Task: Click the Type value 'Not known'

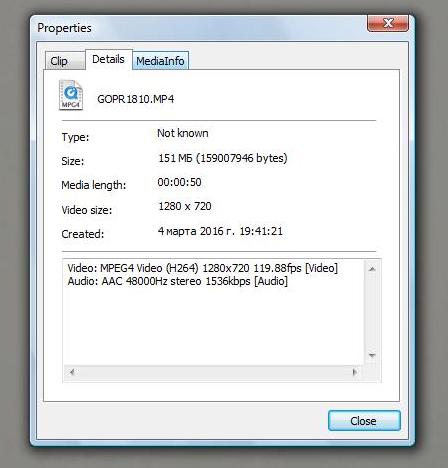Action: click(183, 133)
